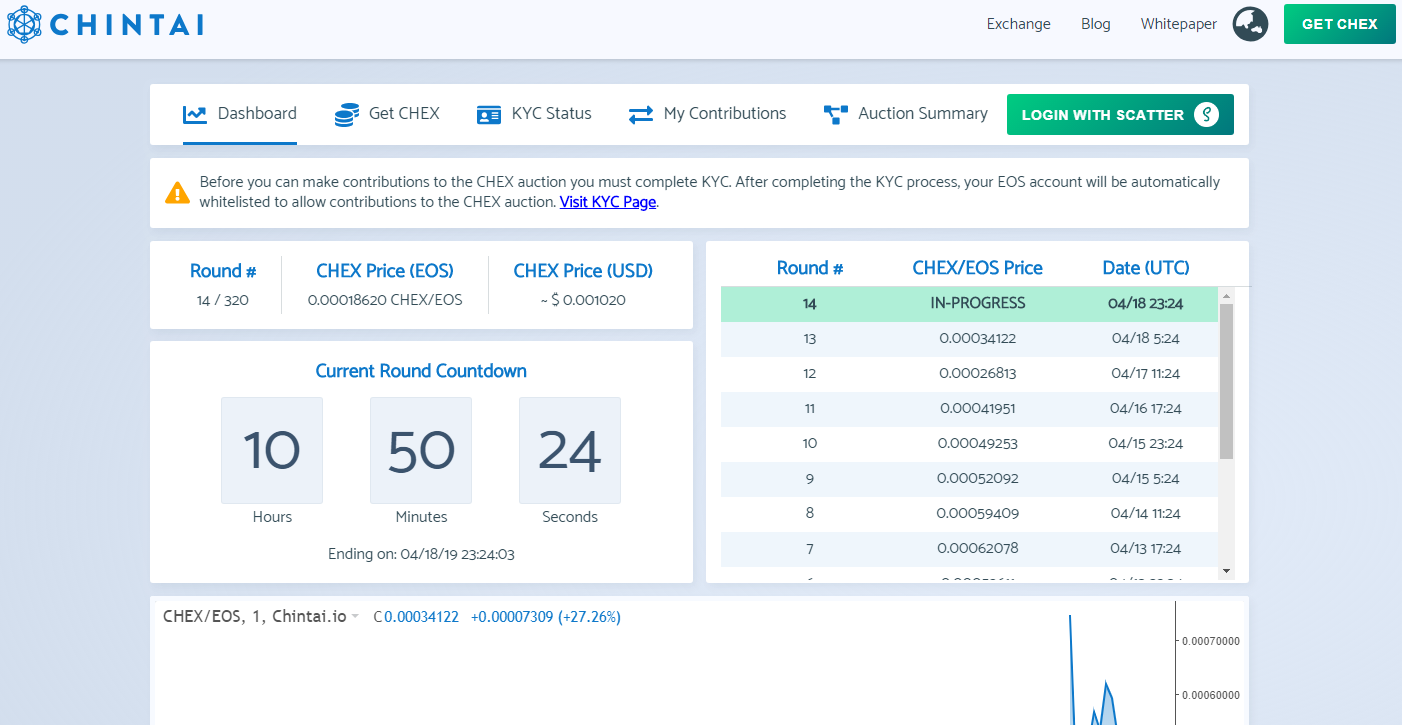Click the Round # table column header
The width and height of the screenshot is (1402, 725).
click(x=810, y=268)
